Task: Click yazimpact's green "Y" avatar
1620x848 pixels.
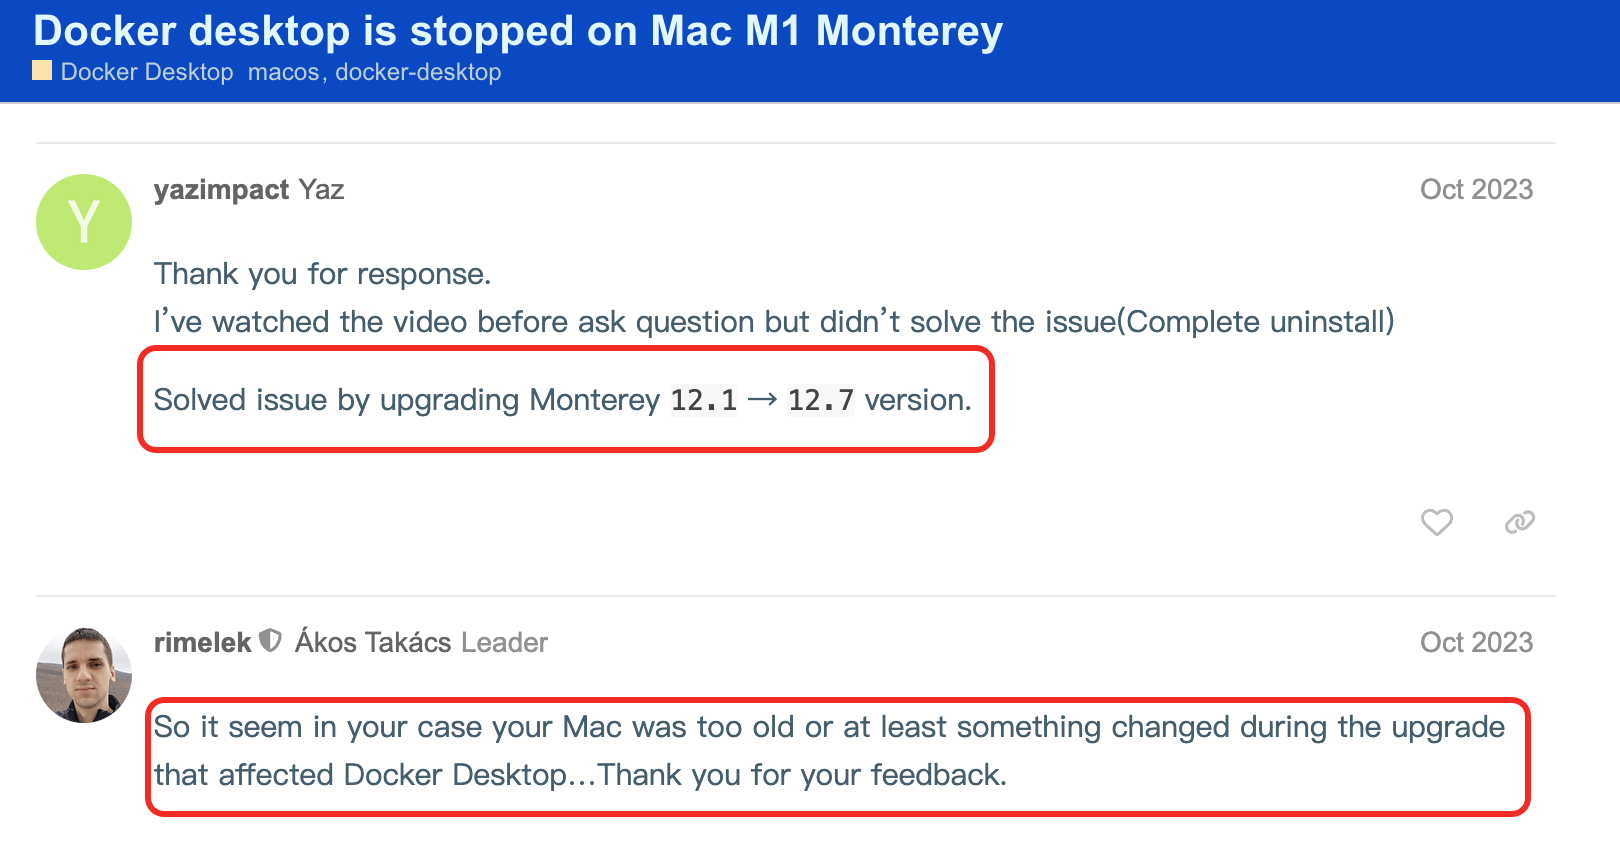Action: click(84, 222)
